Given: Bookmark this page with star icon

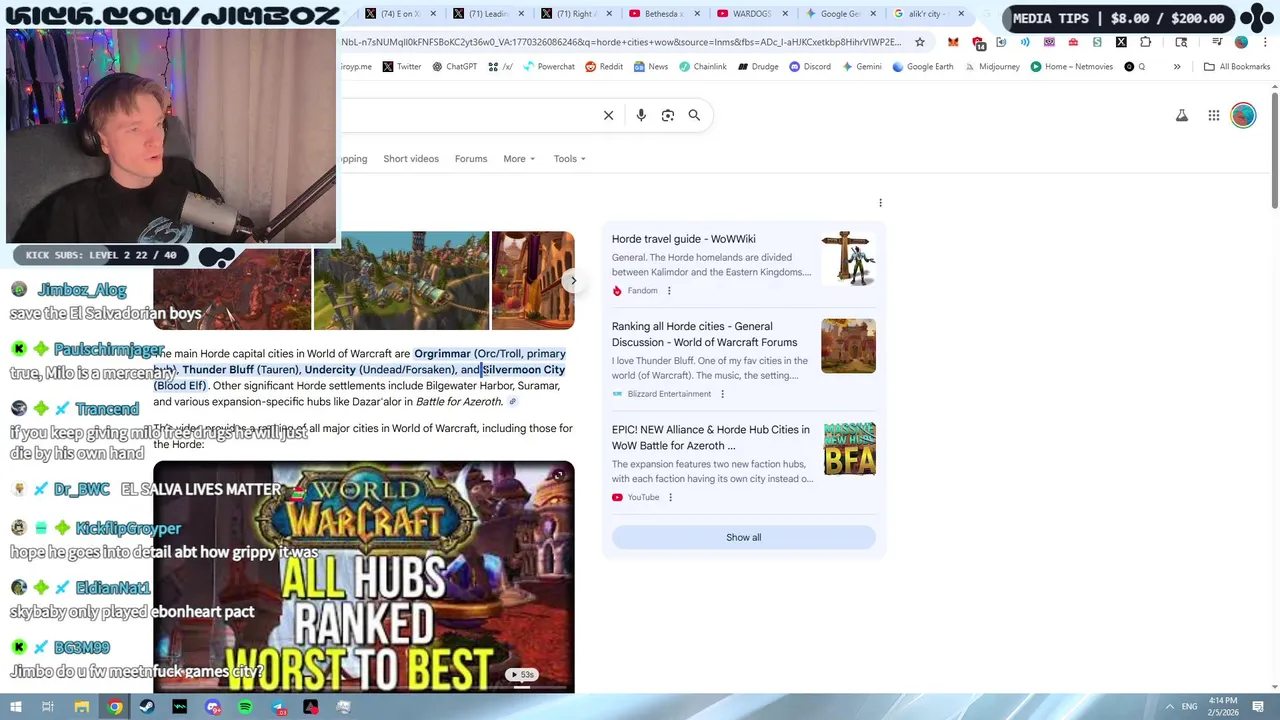Looking at the screenshot, I should tap(920, 42).
